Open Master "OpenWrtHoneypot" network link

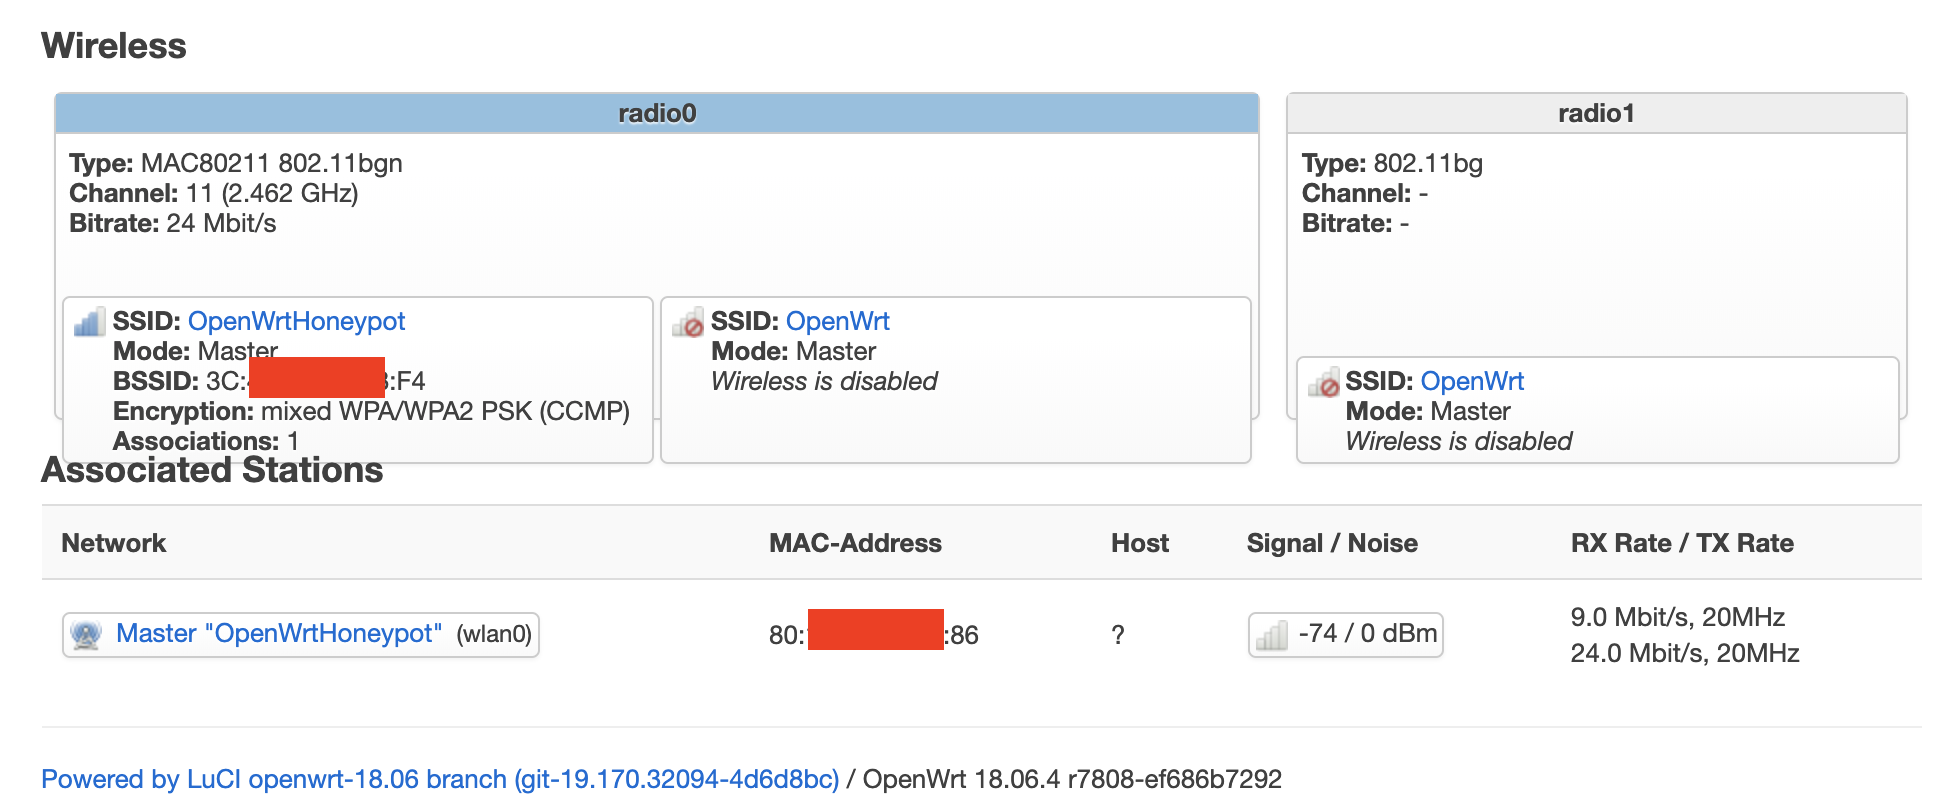pyautogui.click(x=279, y=633)
